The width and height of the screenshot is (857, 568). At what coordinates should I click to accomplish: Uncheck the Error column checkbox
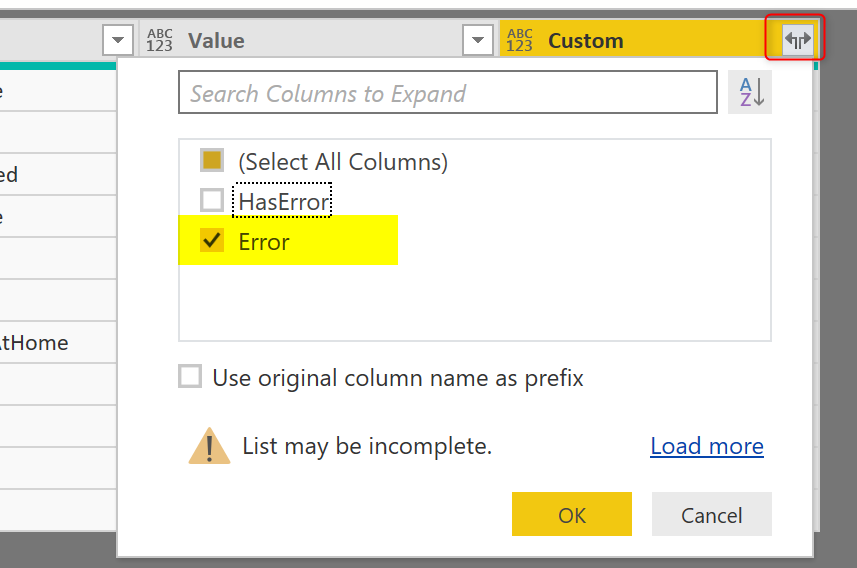coord(212,241)
